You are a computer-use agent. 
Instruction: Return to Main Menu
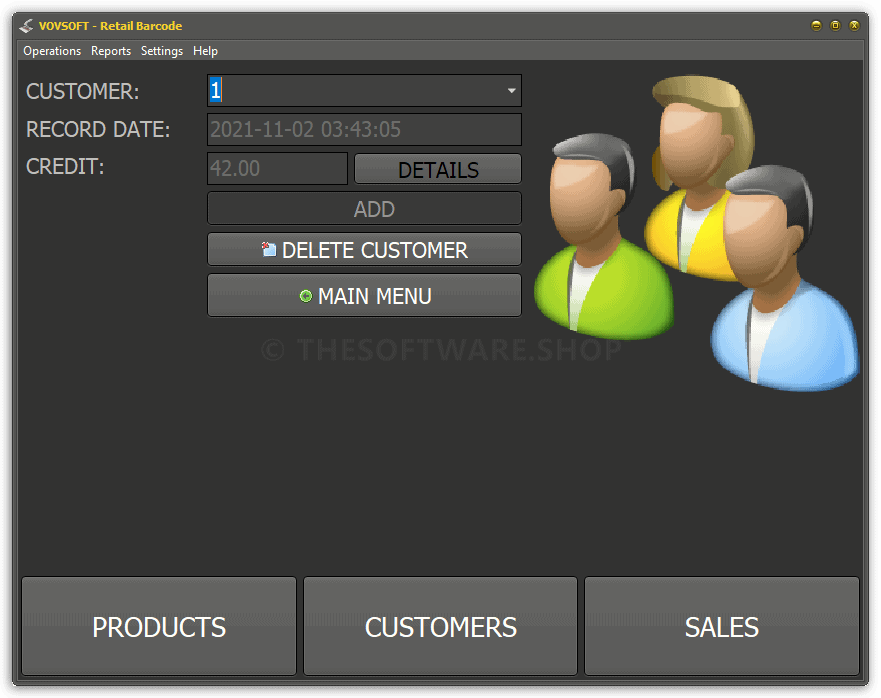[x=364, y=296]
